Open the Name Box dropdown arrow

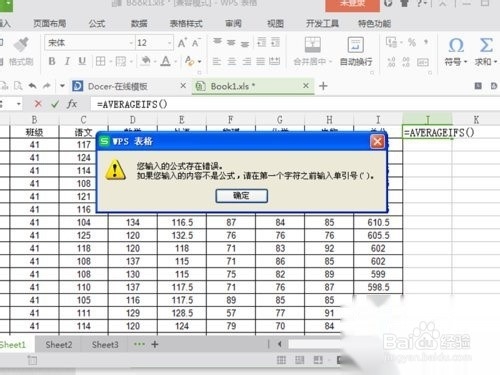click(x=19, y=104)
